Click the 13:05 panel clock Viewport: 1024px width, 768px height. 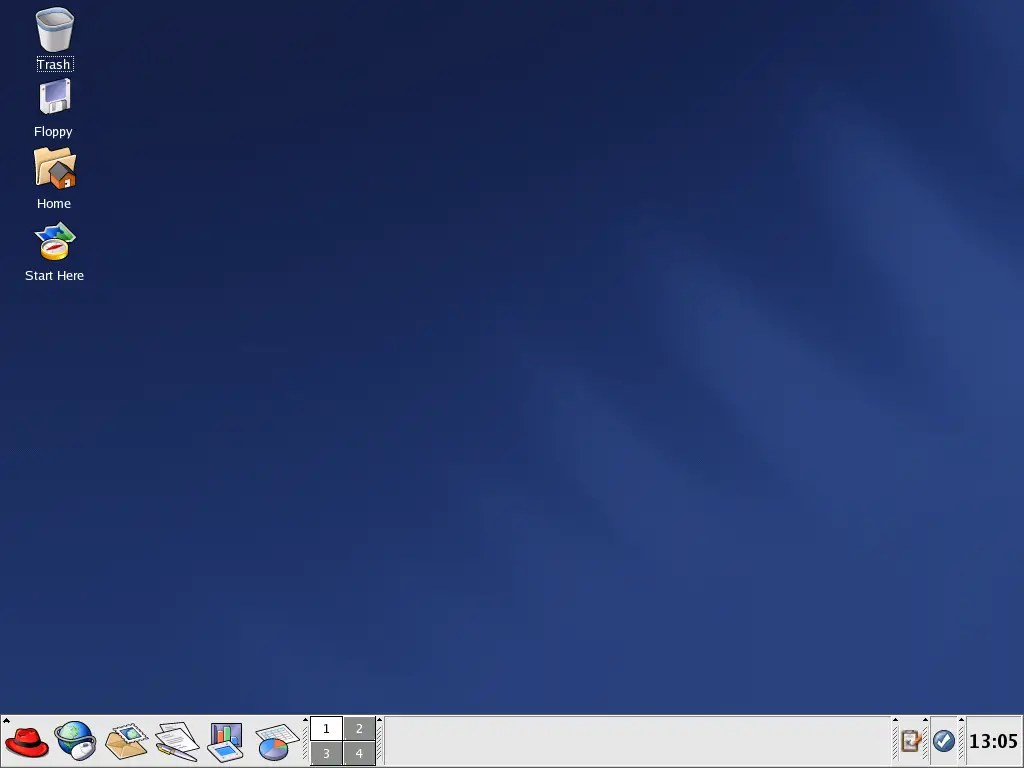993,741
